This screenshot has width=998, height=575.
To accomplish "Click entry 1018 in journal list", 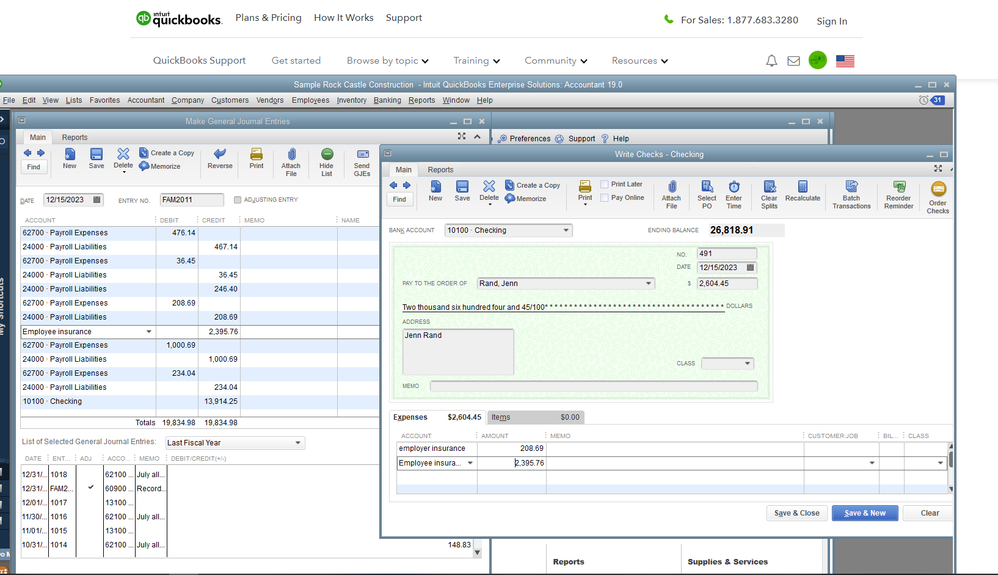I will coord(59,474).
